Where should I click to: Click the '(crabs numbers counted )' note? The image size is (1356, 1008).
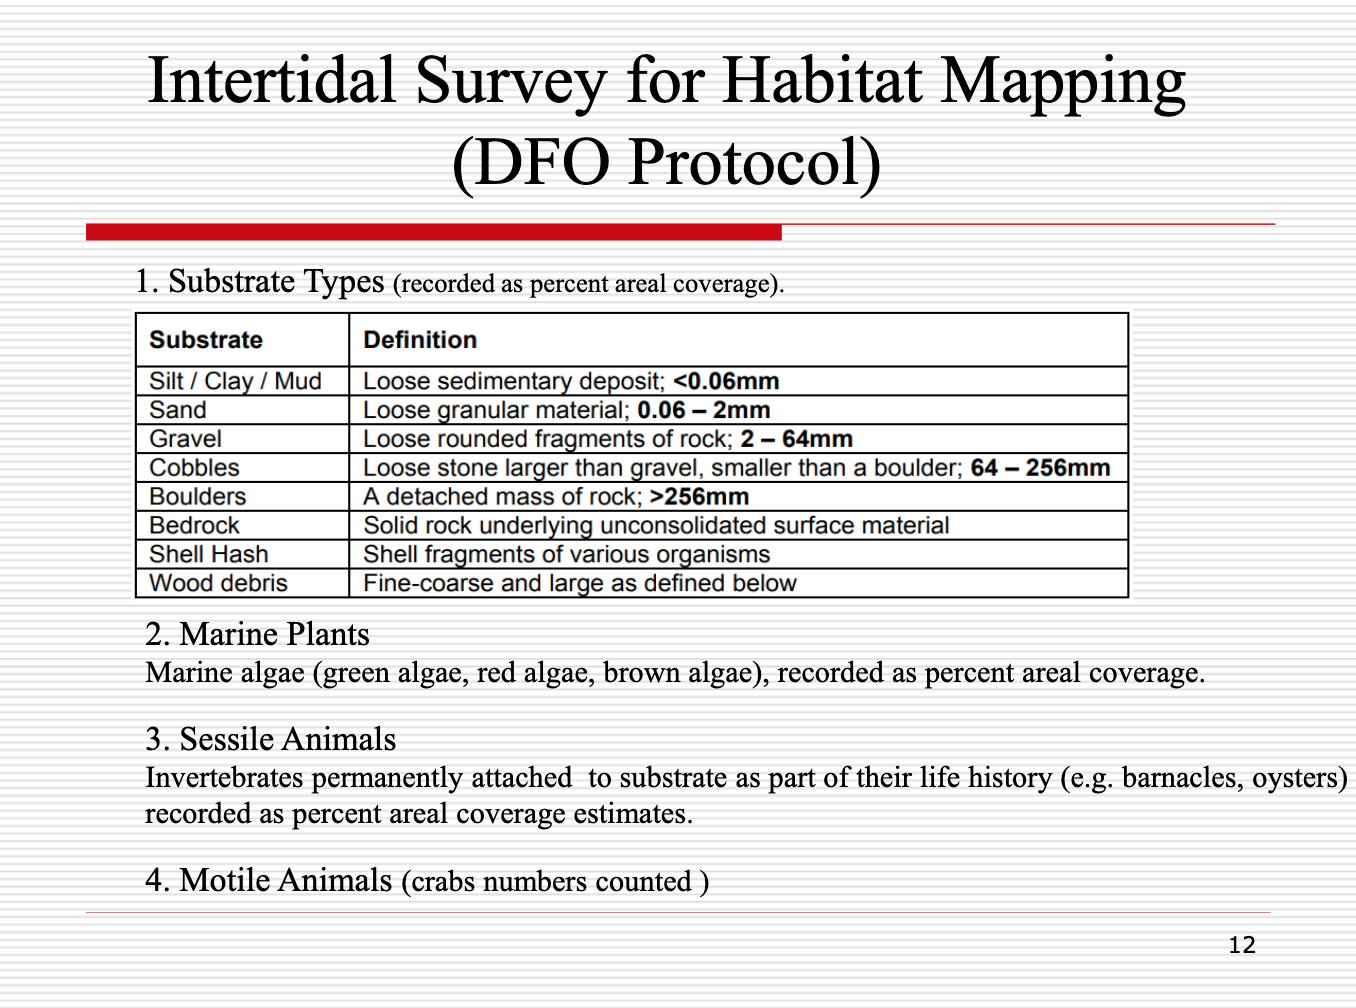[555, 882]
